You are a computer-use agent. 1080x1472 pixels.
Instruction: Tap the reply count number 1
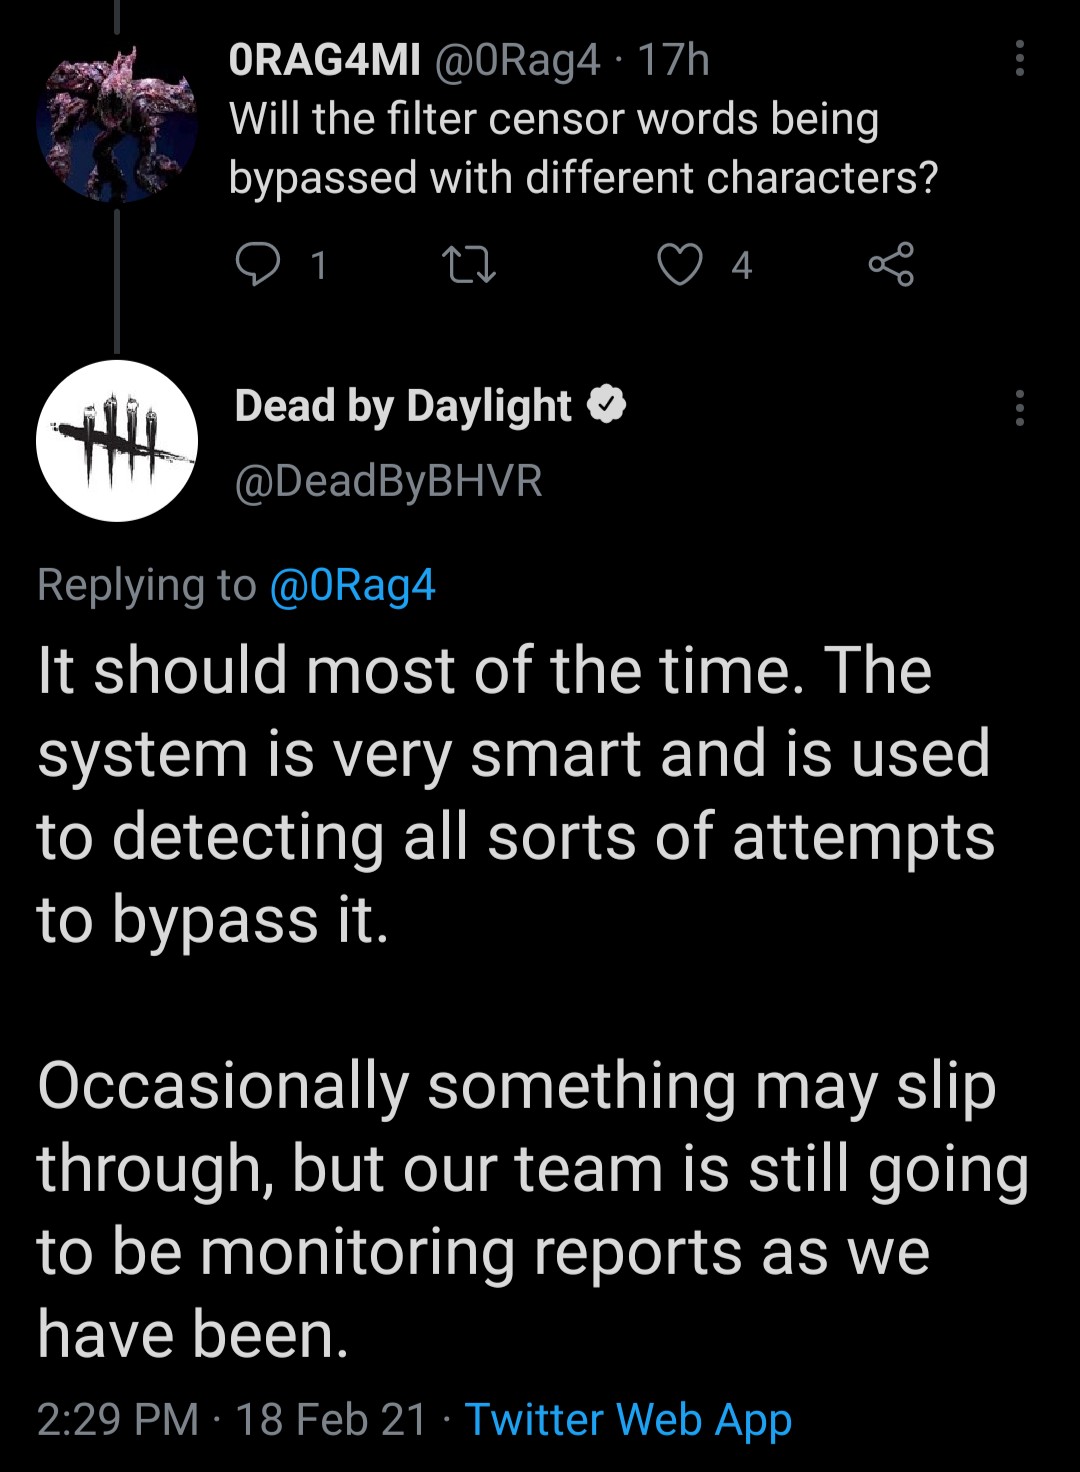coord(318,266)
